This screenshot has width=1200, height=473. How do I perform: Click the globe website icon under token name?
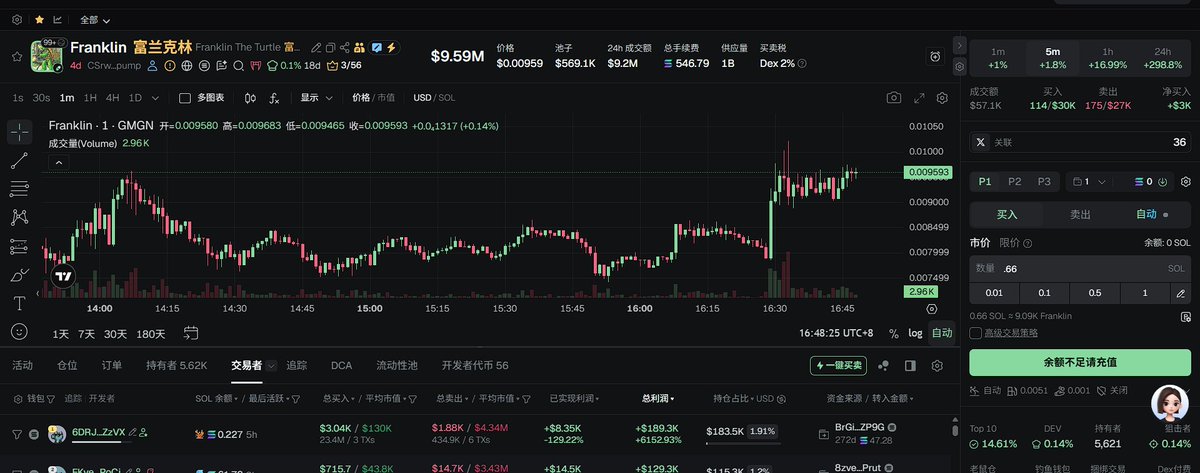pos(187,66)
